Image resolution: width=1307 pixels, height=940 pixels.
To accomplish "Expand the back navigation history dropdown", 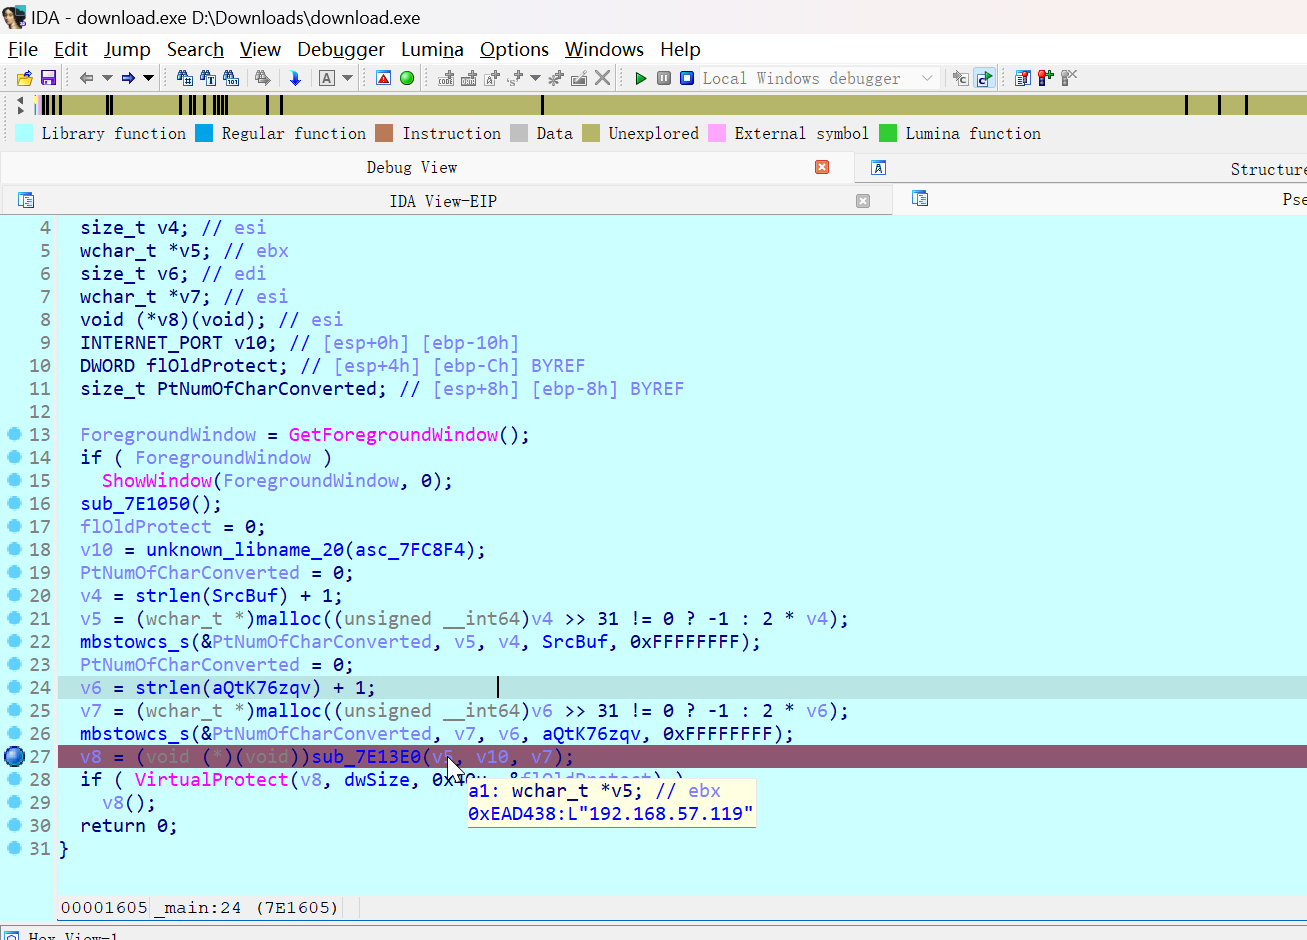I will [107, 78].
